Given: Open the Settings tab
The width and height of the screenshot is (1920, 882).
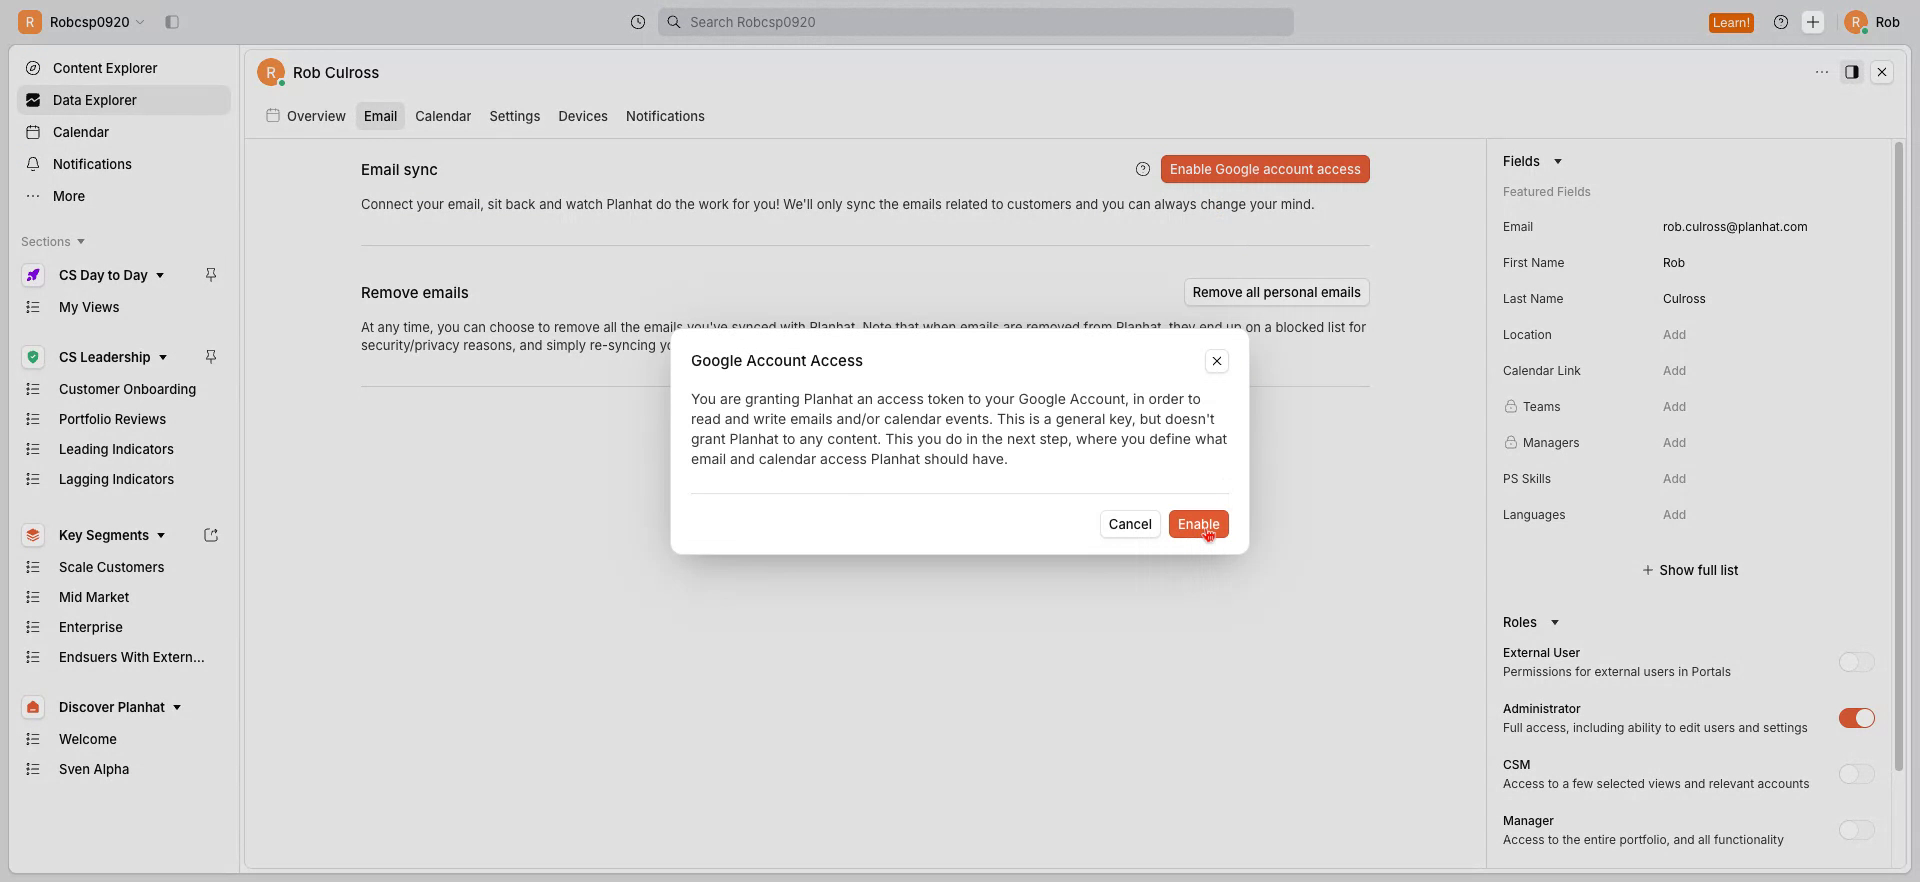Looking at the screenshot, I should 514,116.
